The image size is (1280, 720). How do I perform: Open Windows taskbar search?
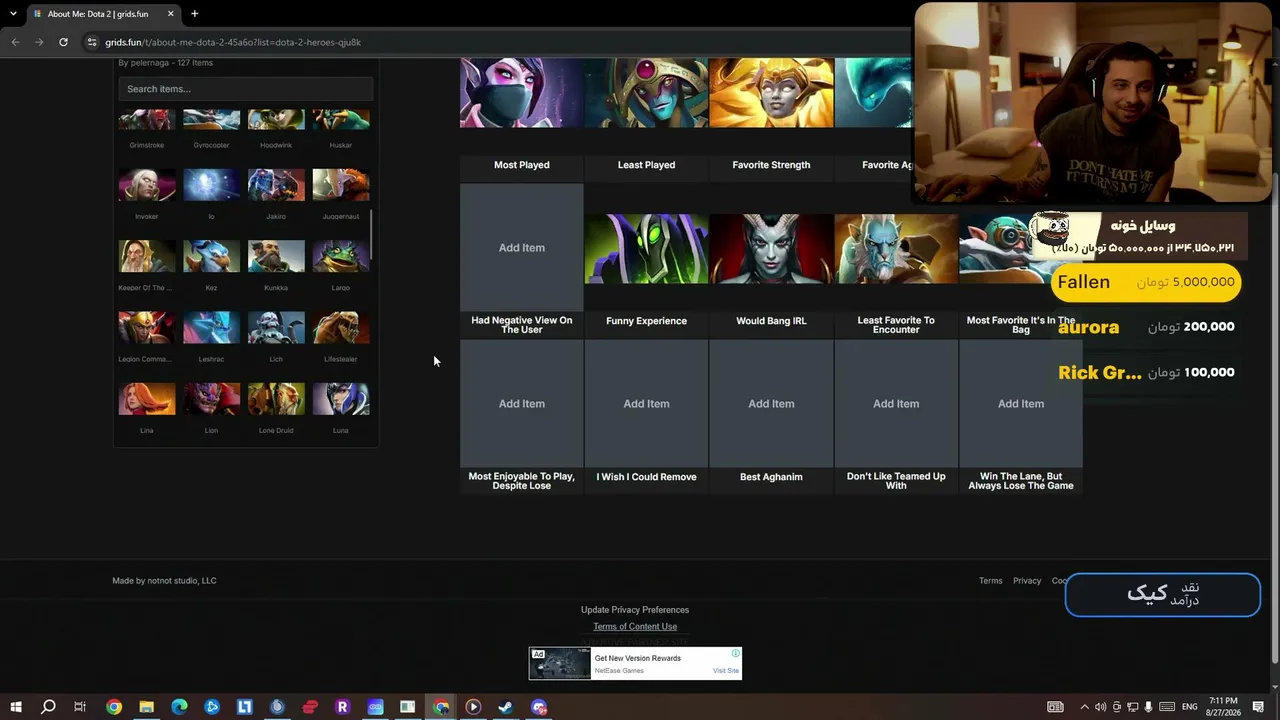pos(48,707)
